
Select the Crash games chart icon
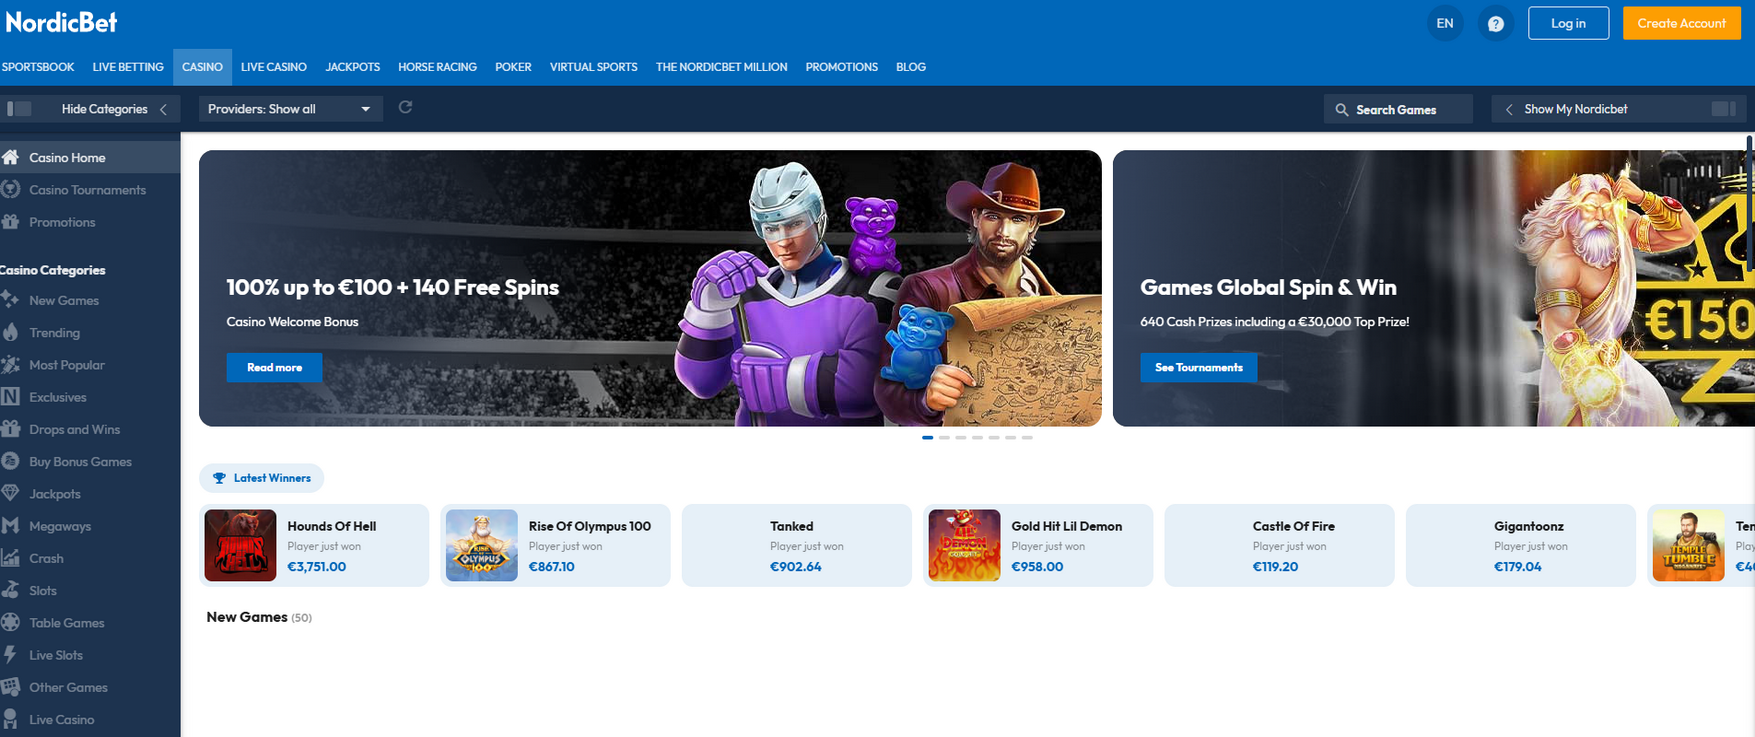tap(11, 558)
